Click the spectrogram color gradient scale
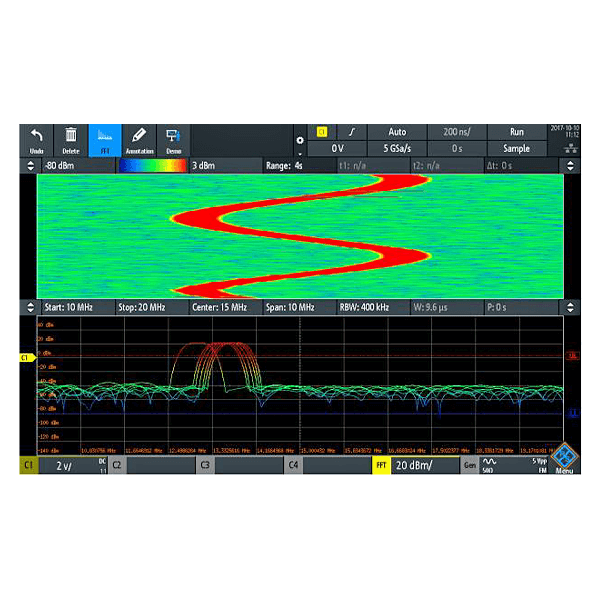 151,165
